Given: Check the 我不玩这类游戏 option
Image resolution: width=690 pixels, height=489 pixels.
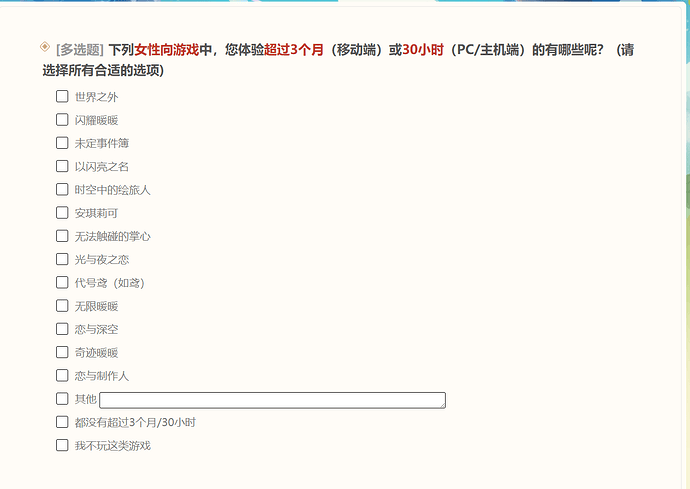Looking at the screenshot, I should click(62, 445).
